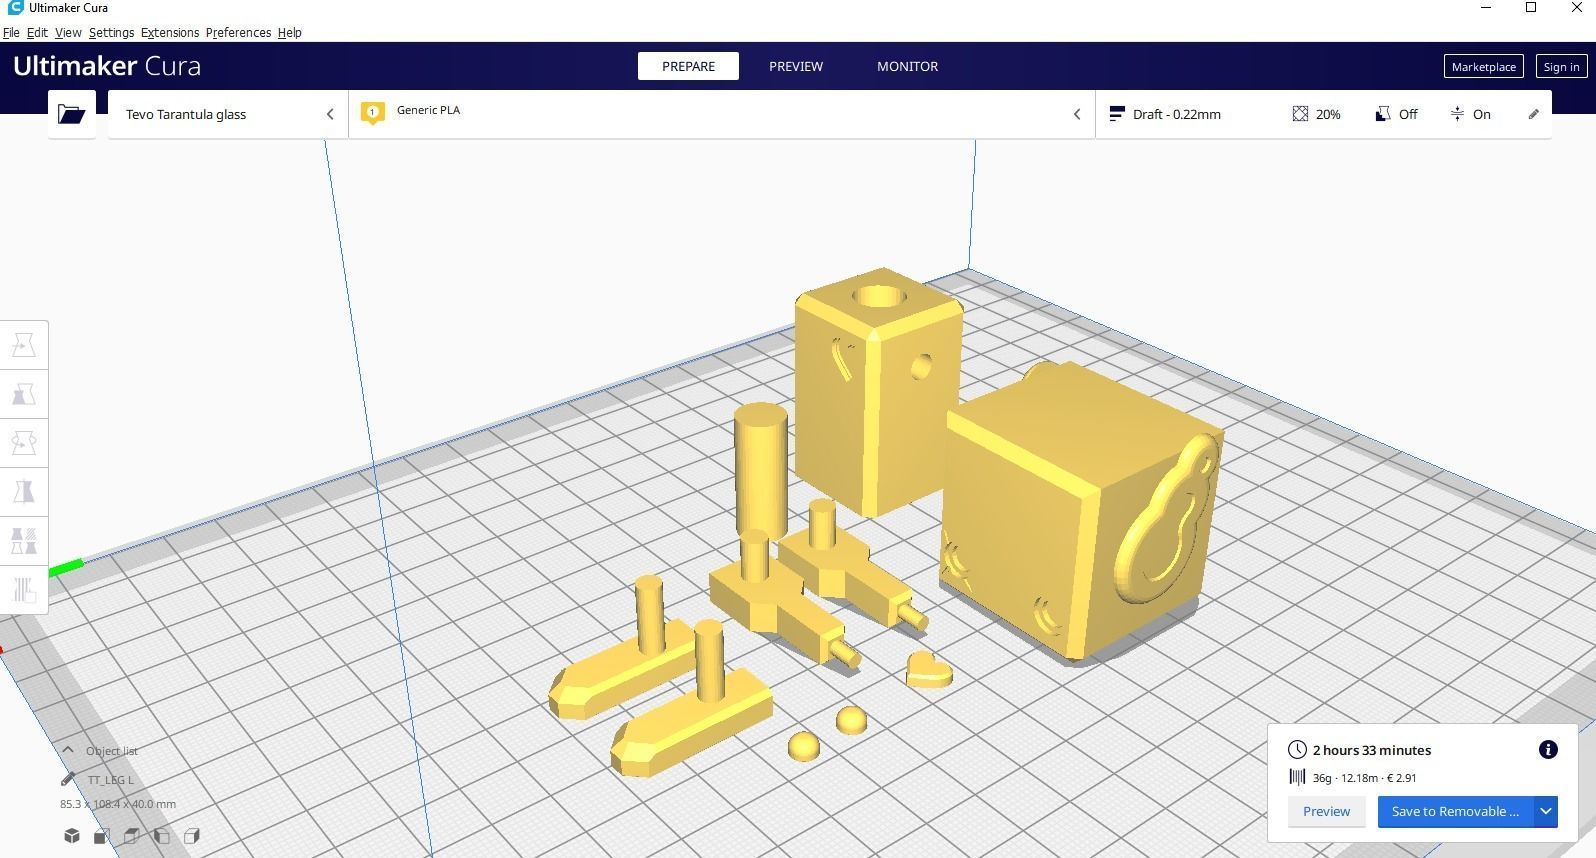The height and width of the screenshot is (858, 1596).
Task: Switch to the PREVIEW stage
Action: pos(796,66)
